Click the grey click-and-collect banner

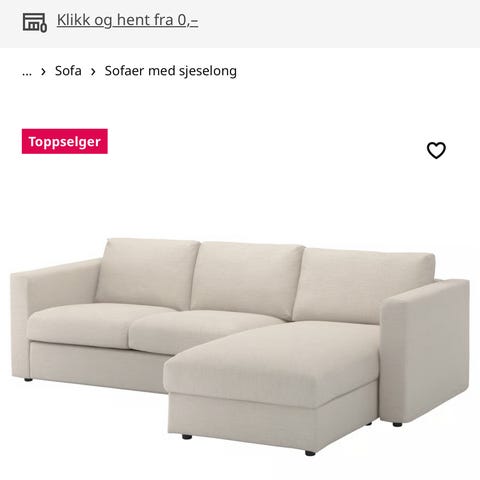coord(240,23)
